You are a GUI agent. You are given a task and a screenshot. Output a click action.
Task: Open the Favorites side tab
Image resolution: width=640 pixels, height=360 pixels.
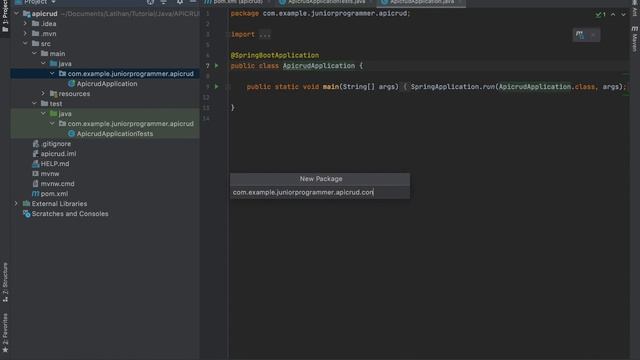point(5,333)
